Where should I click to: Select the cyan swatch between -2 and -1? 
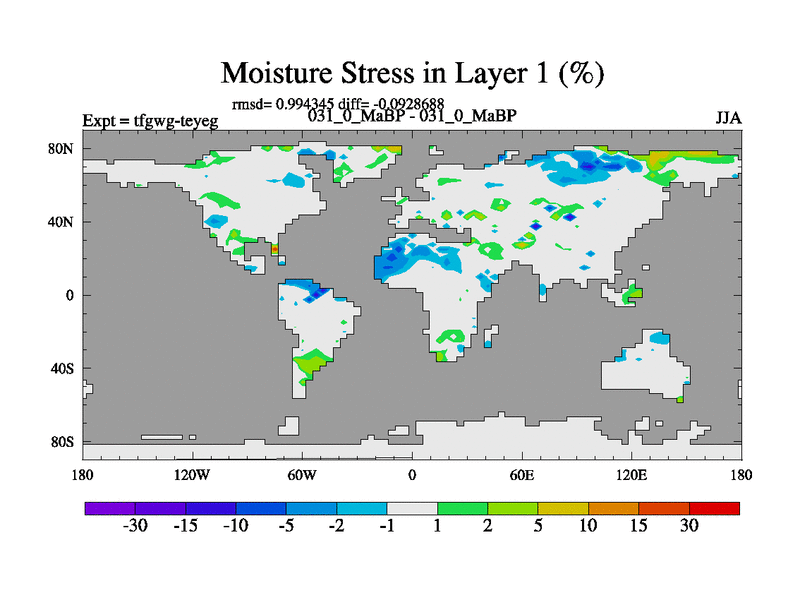[362, 508]
